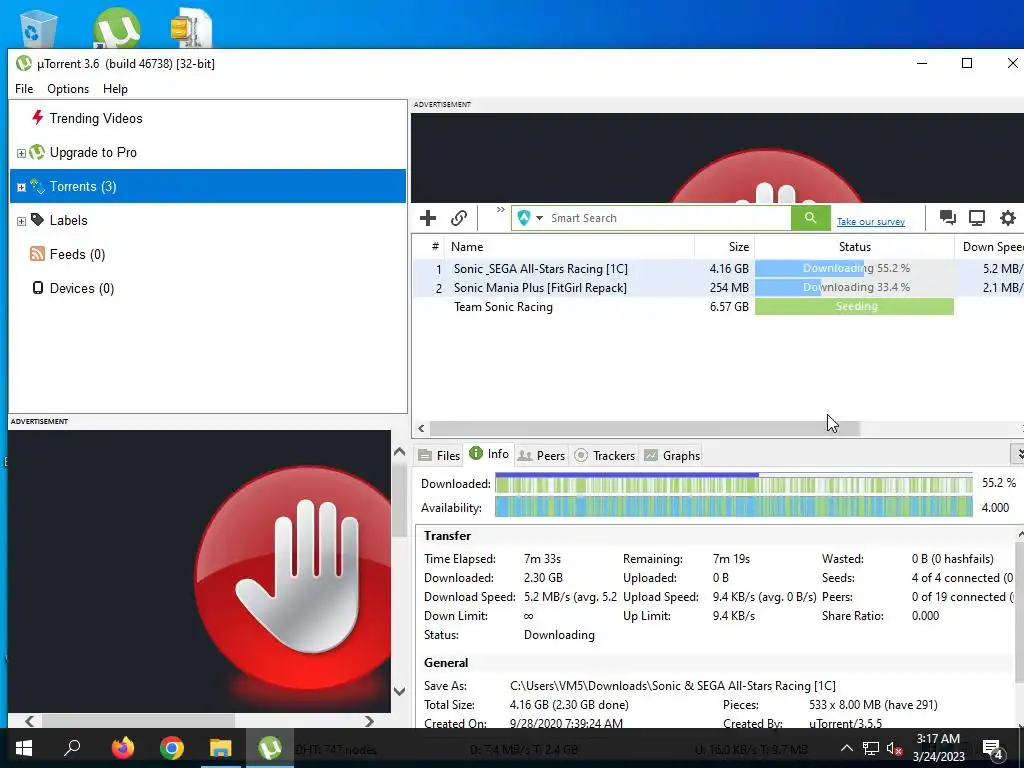Image resolution: width=1024 pixels, height=768 pixels.
Task: Open the Windows Start menu
Action: click(x=24, y=748)
